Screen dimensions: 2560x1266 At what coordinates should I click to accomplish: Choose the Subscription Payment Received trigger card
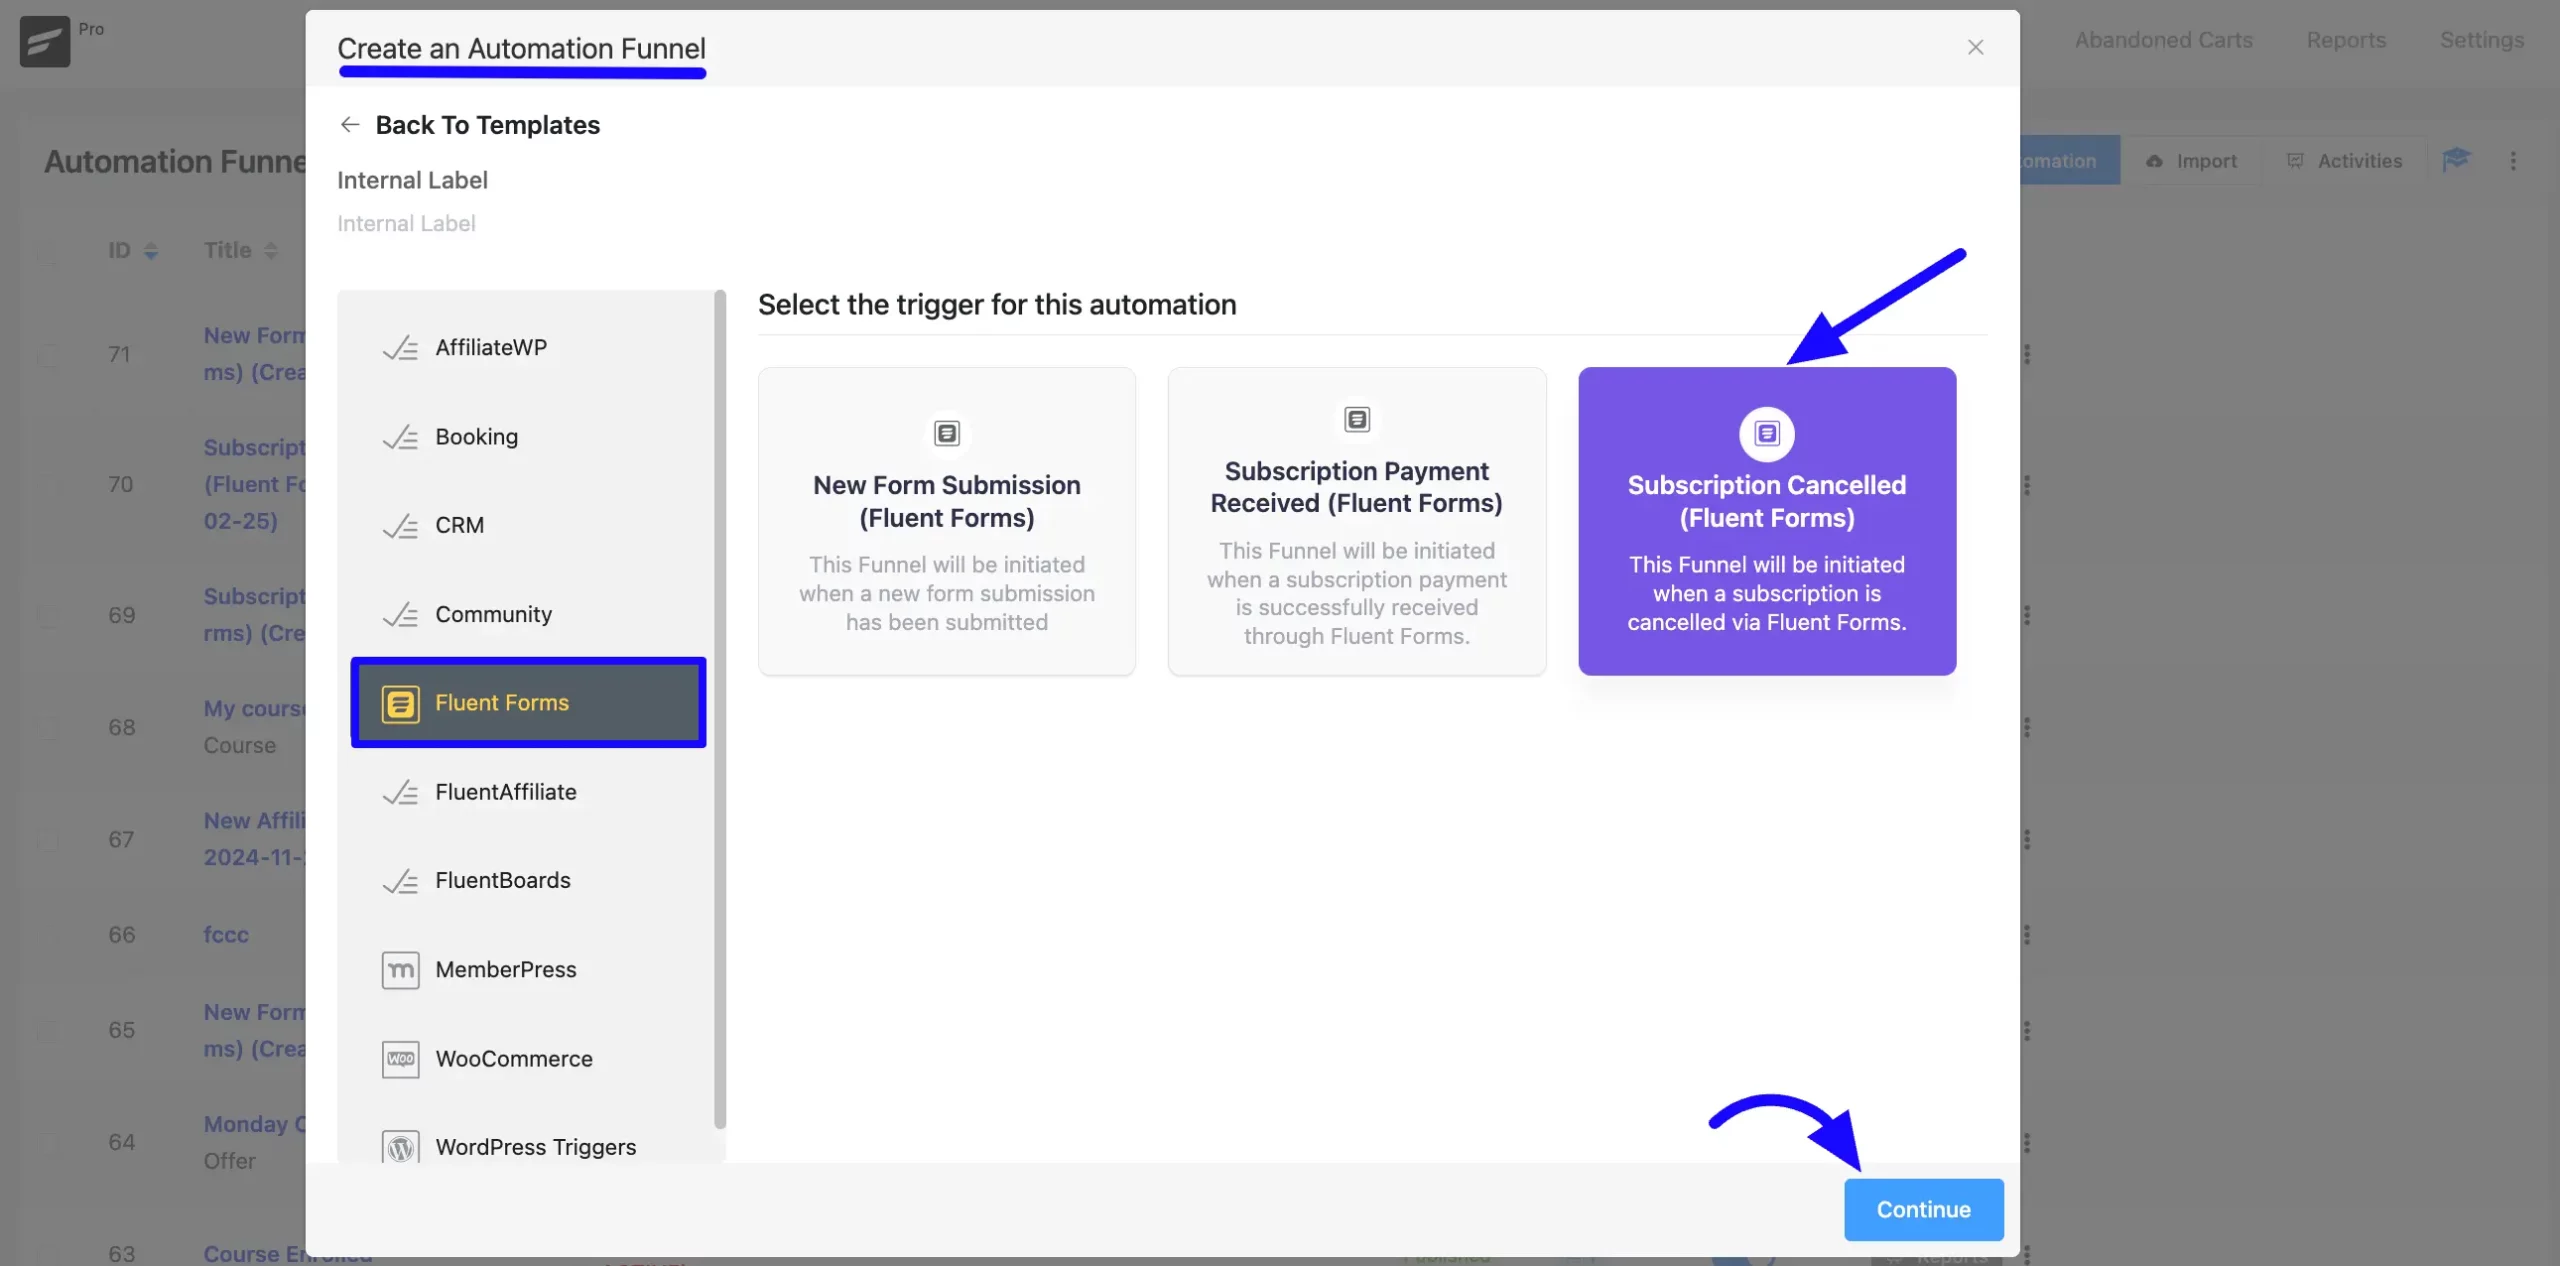[x=1356, y=521]
